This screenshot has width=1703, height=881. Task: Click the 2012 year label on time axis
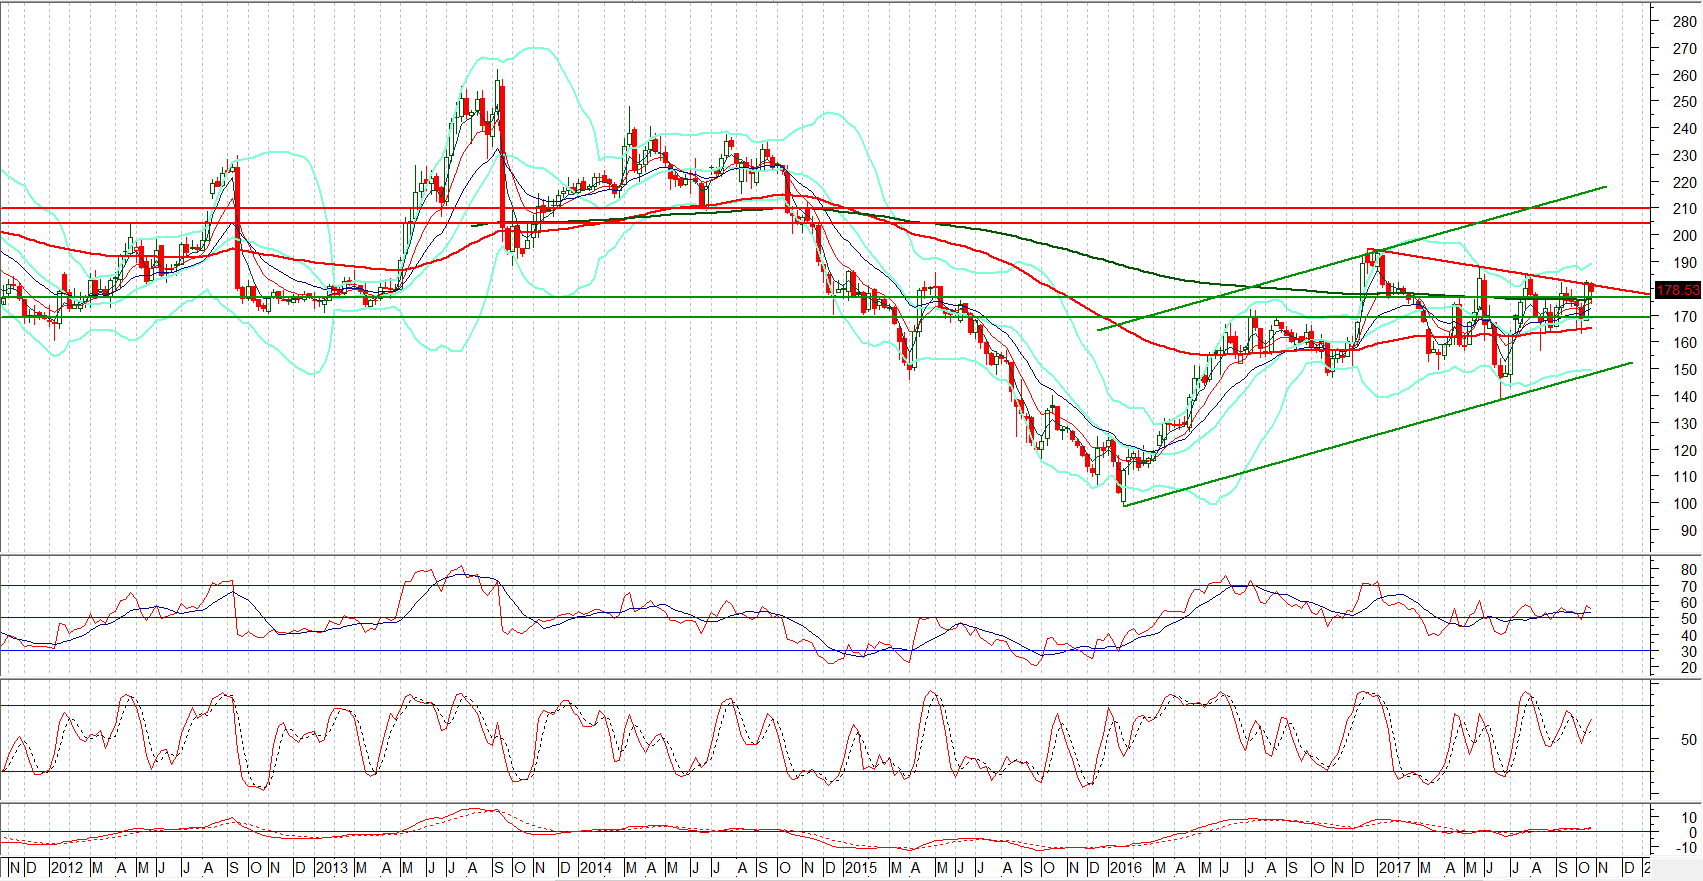[x=66, y=867]
